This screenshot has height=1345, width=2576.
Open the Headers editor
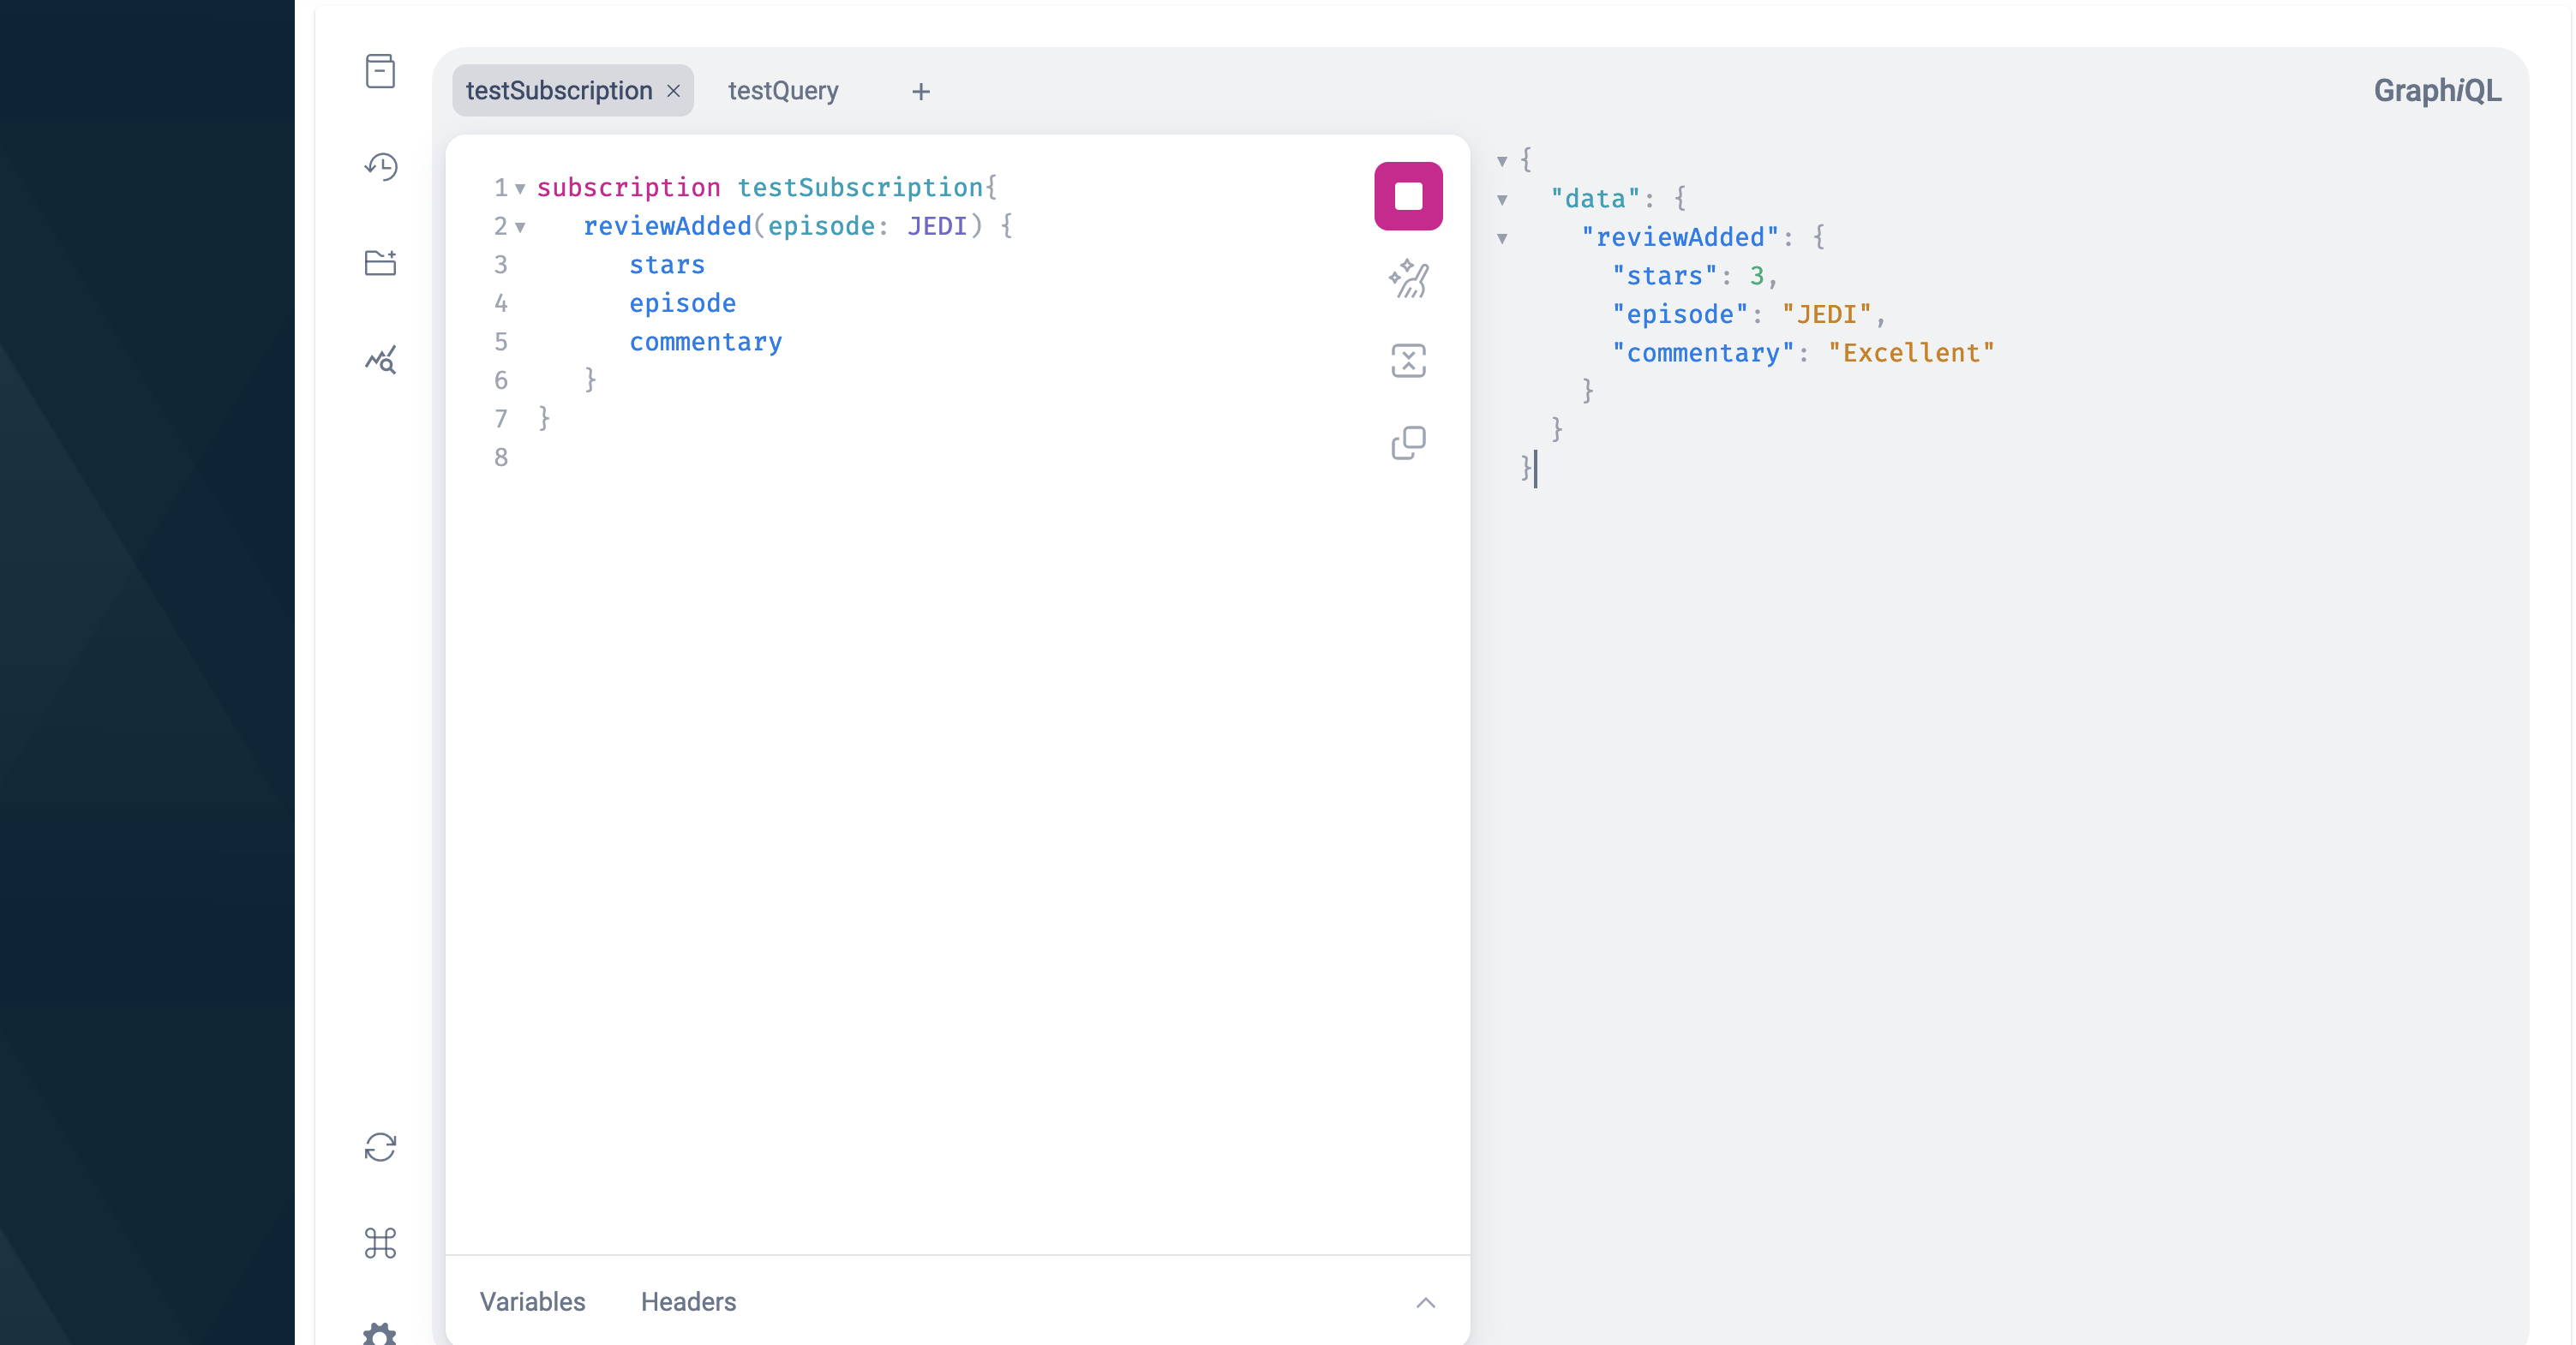[x=688, y=1302]
